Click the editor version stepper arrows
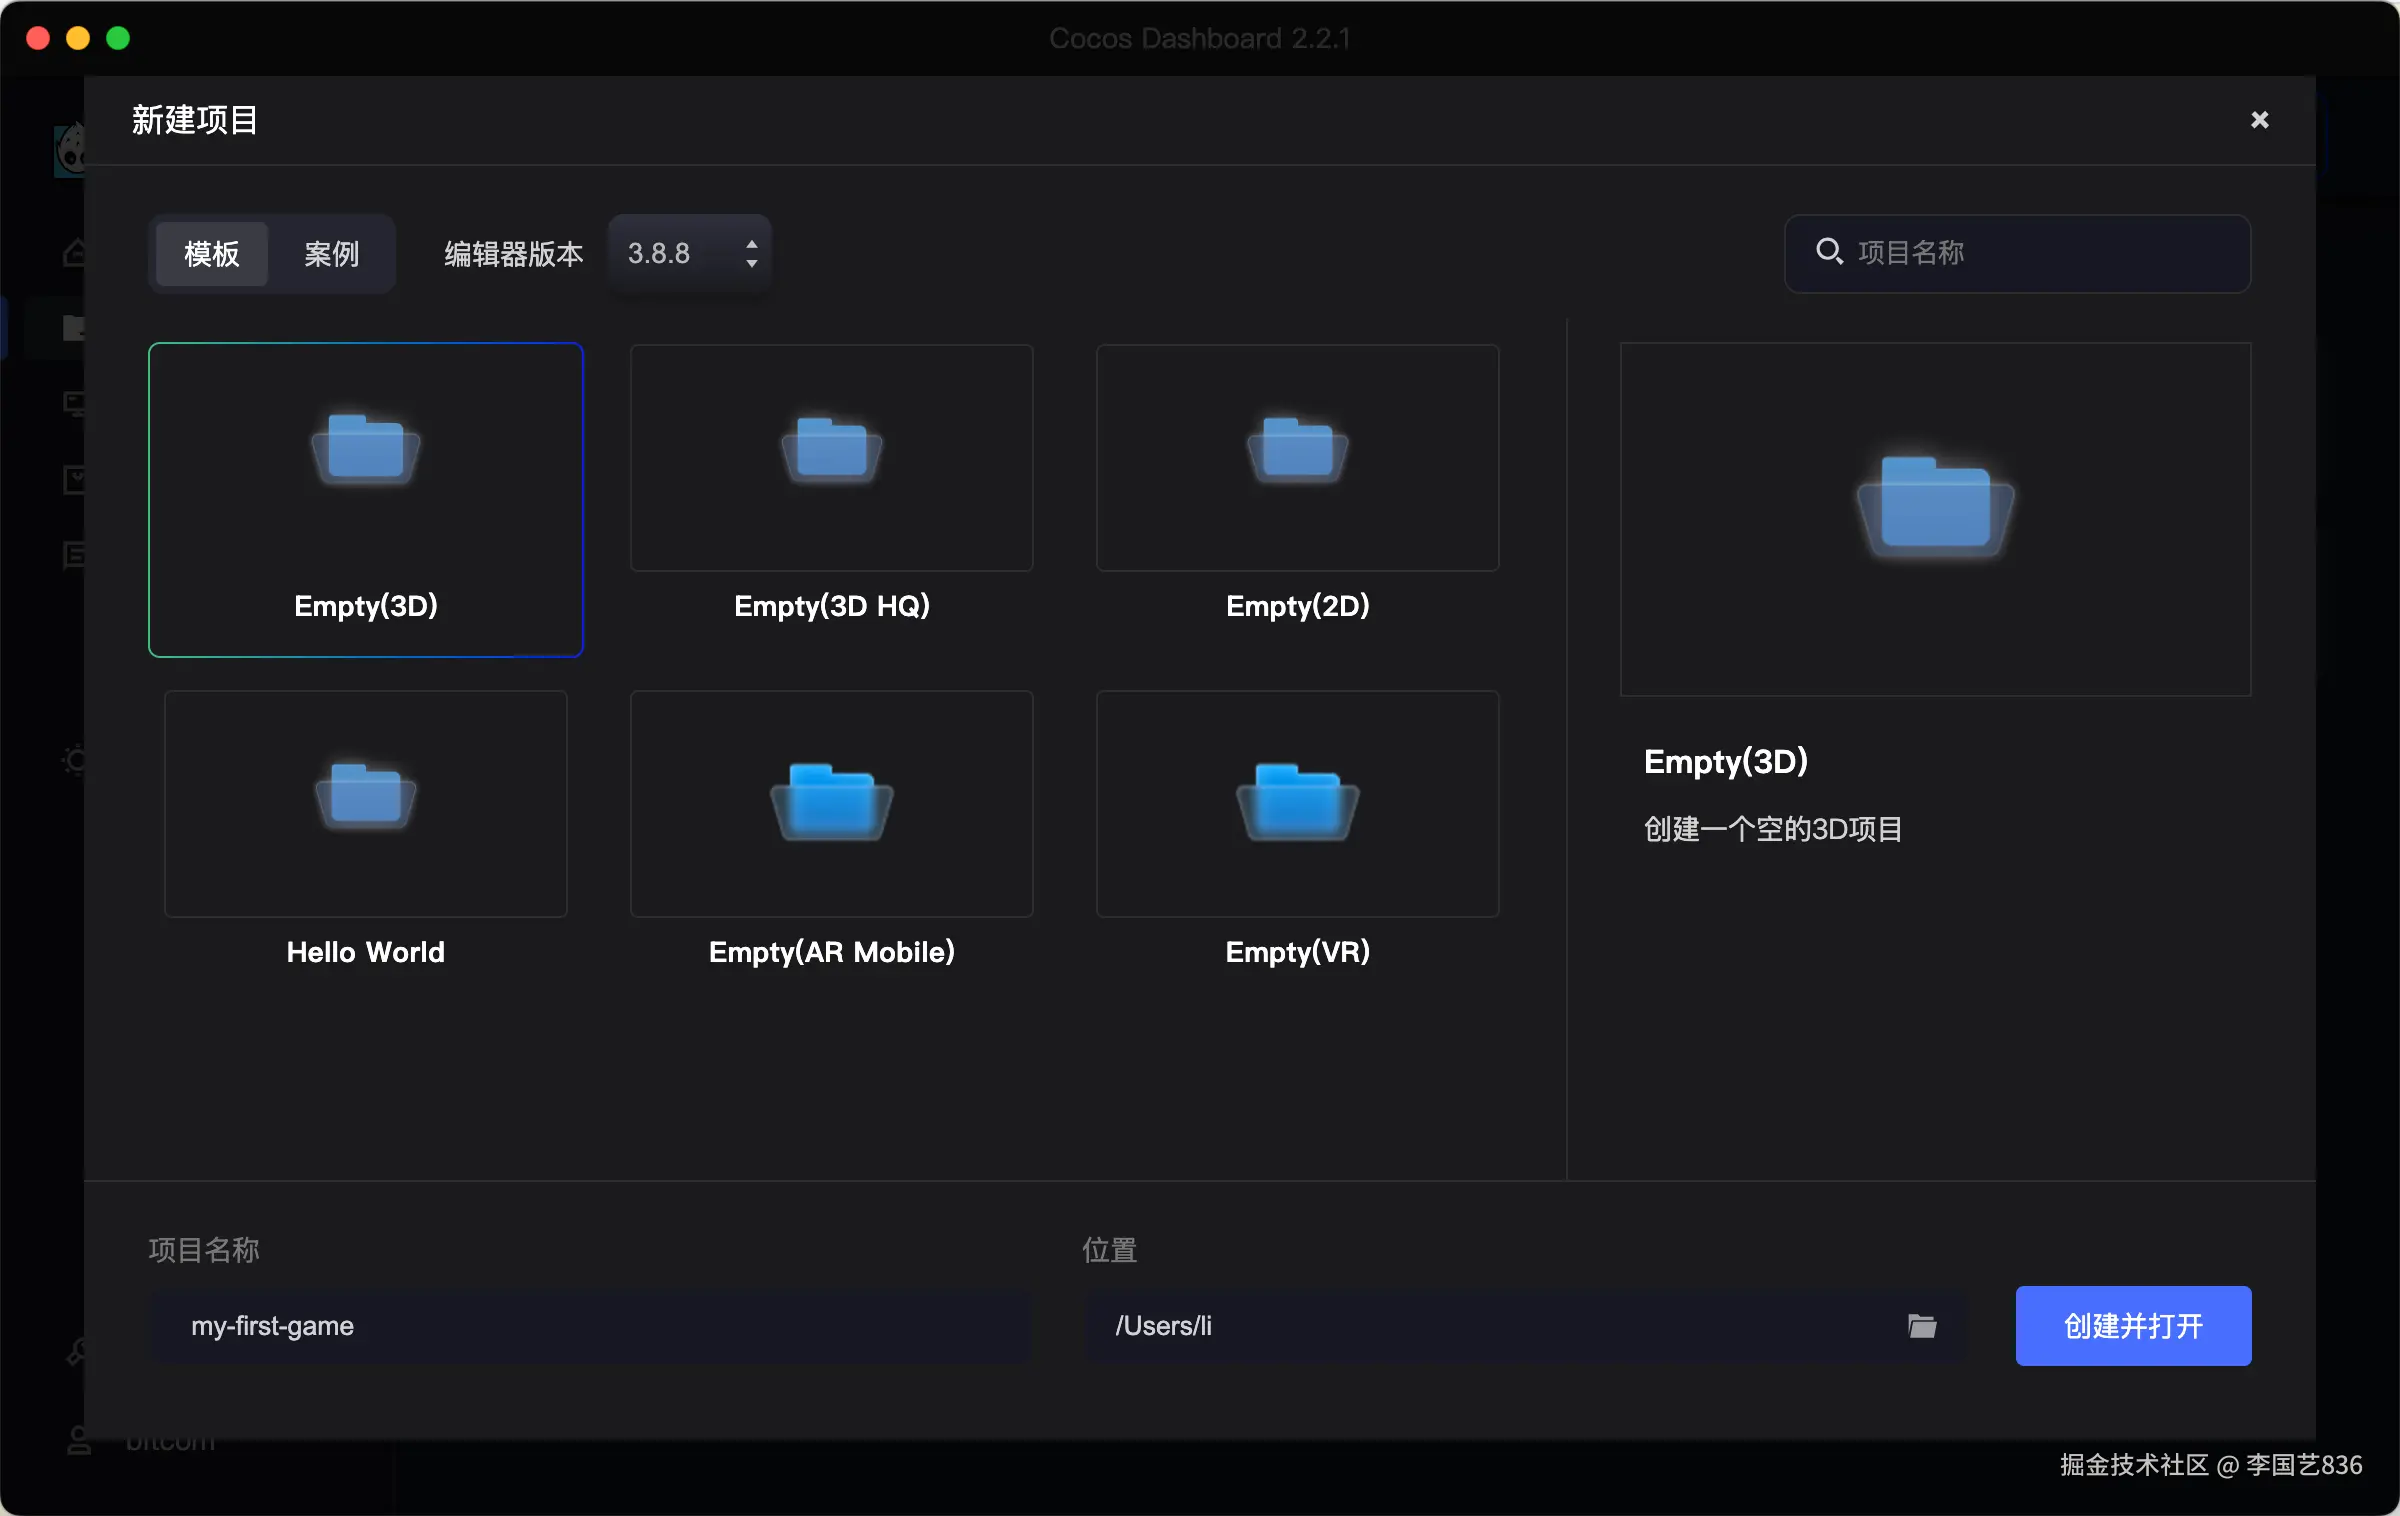2400x1516 pixels. [751, 254]
